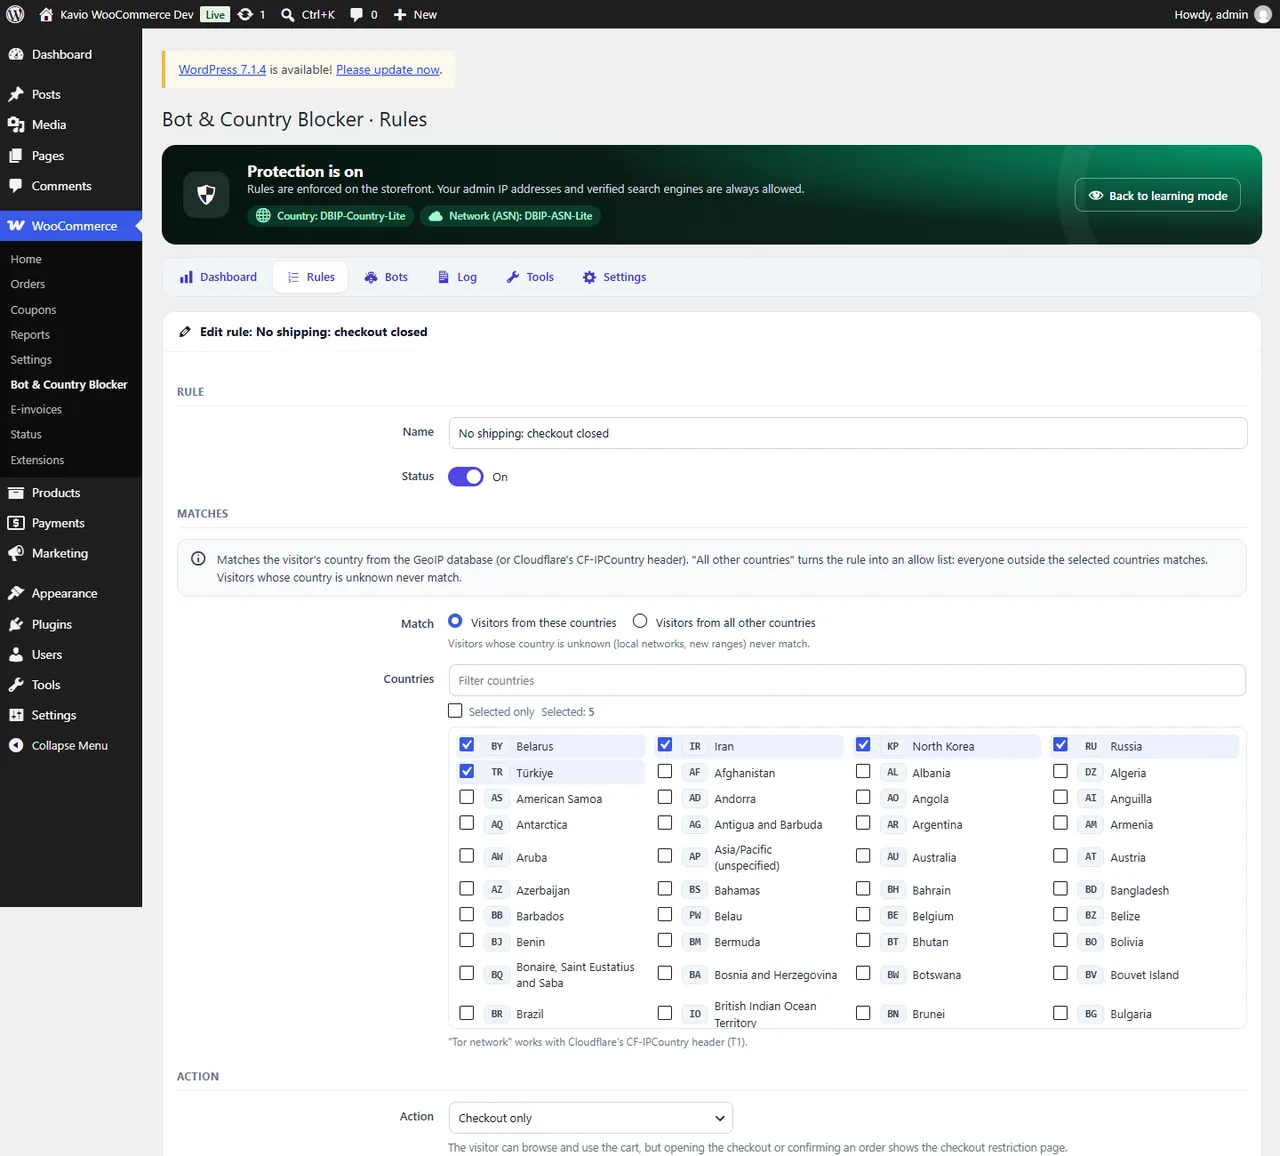Open Ctrl+K search in admin bar

pyautogui.click(x=308, y=14)
